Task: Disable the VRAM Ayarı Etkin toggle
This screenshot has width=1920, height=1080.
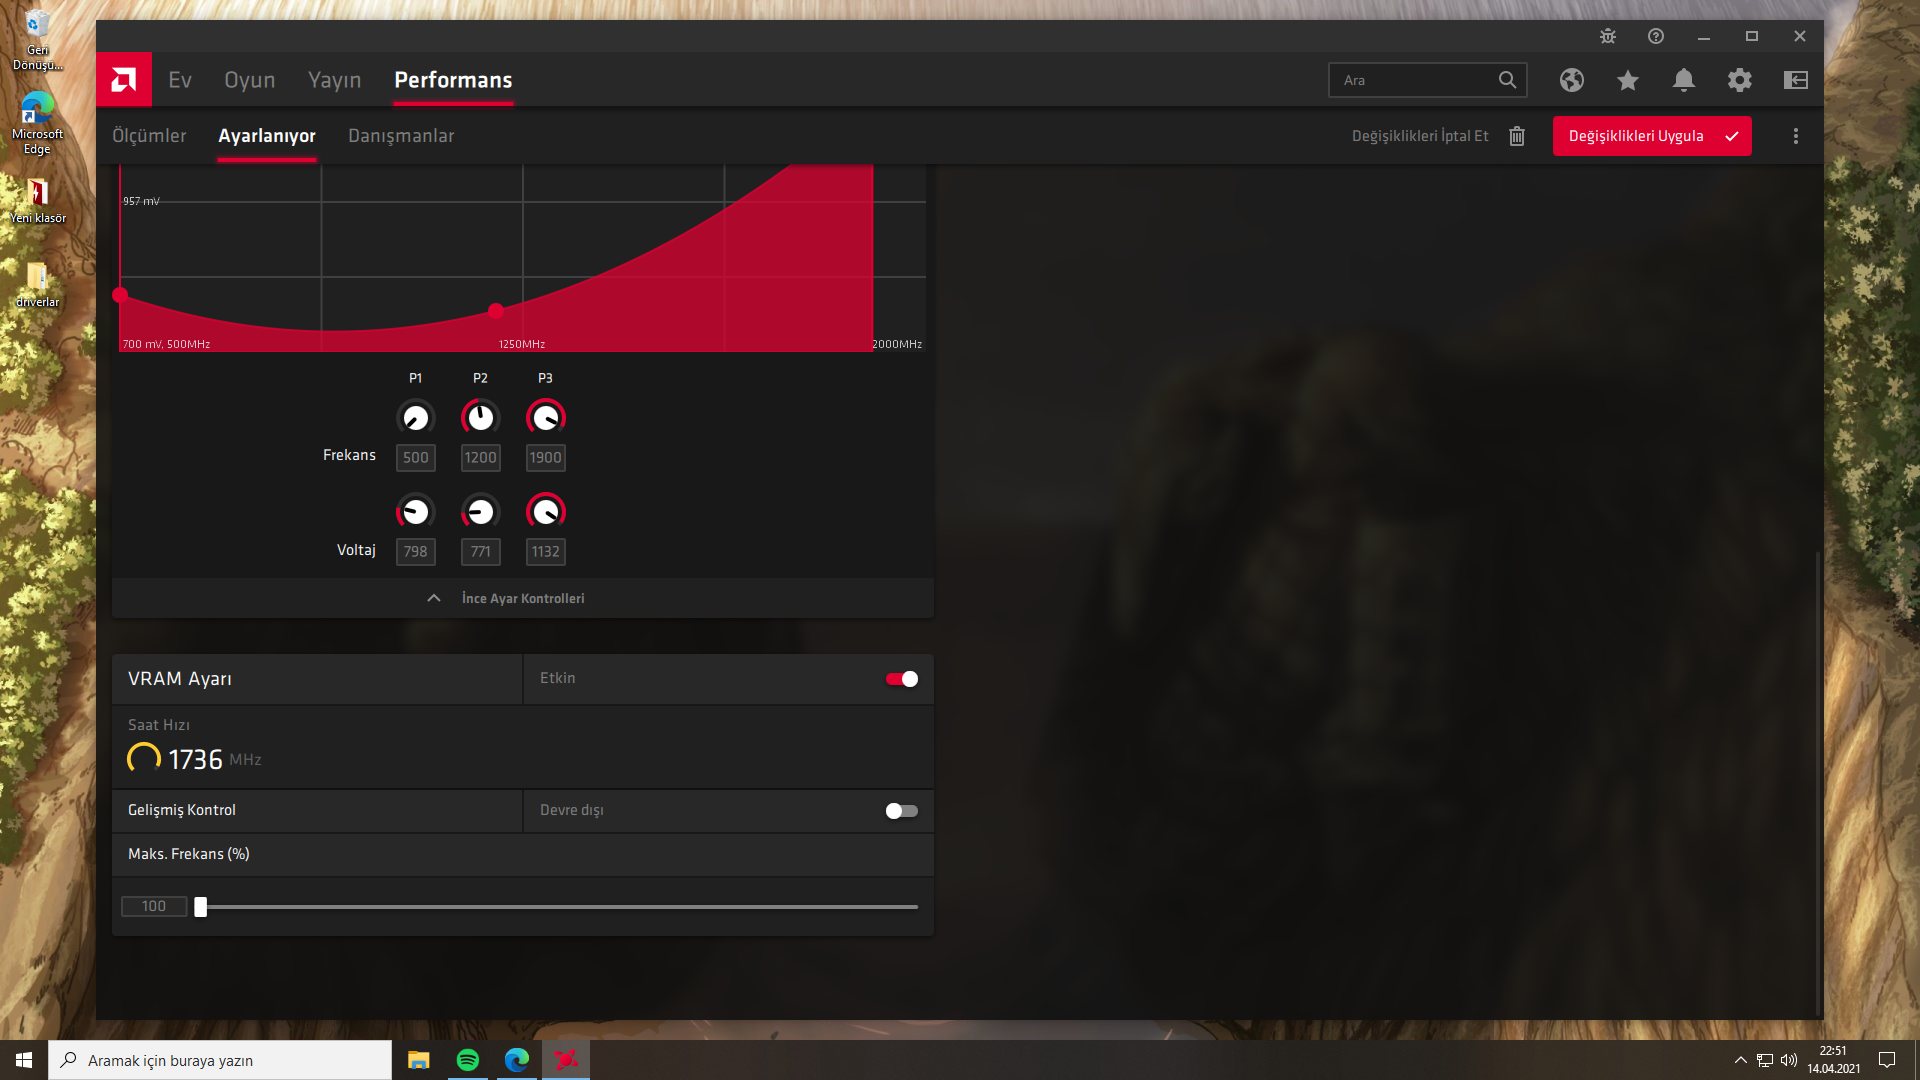Action: click(x=901, y=679)
